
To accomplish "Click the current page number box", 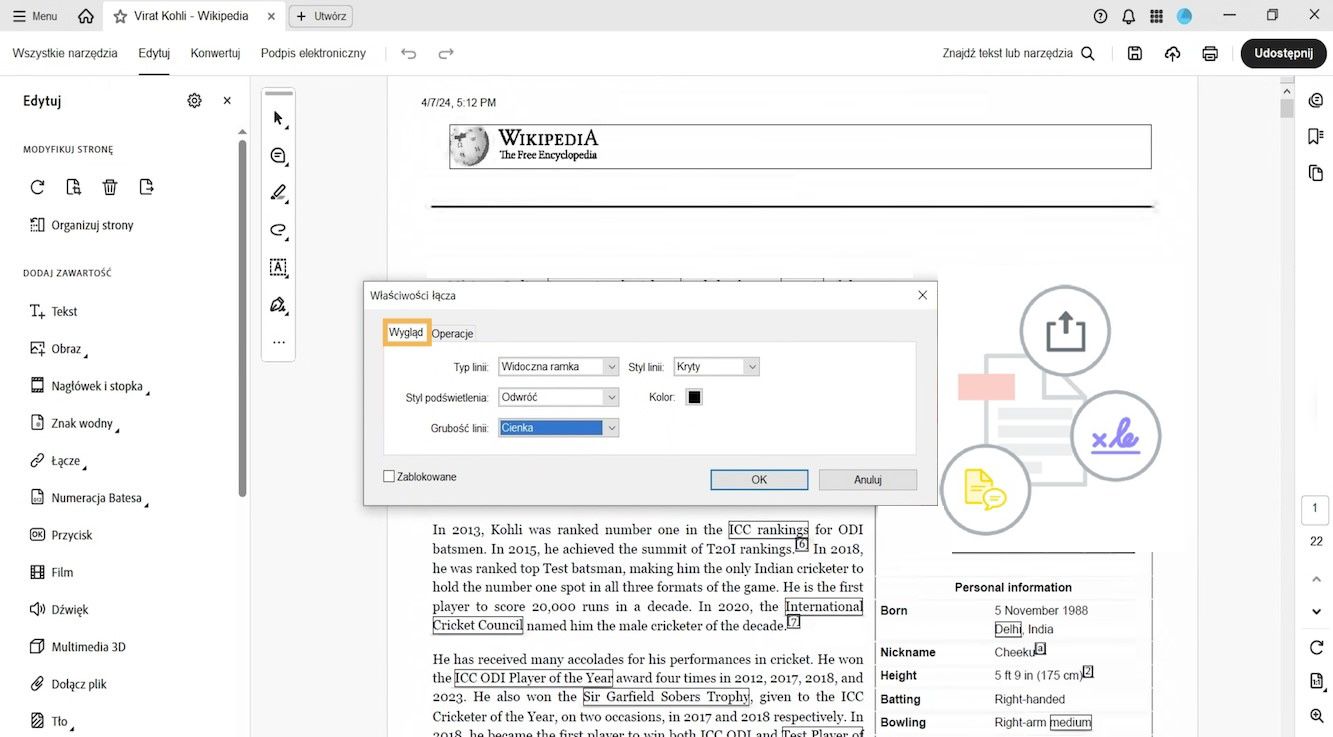I will tap(1316, 508).
